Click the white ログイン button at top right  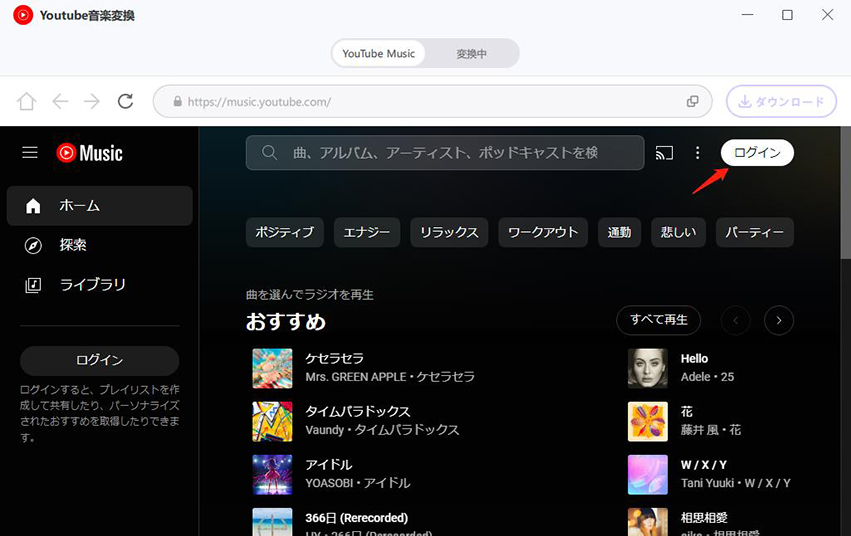click(757, 153)
